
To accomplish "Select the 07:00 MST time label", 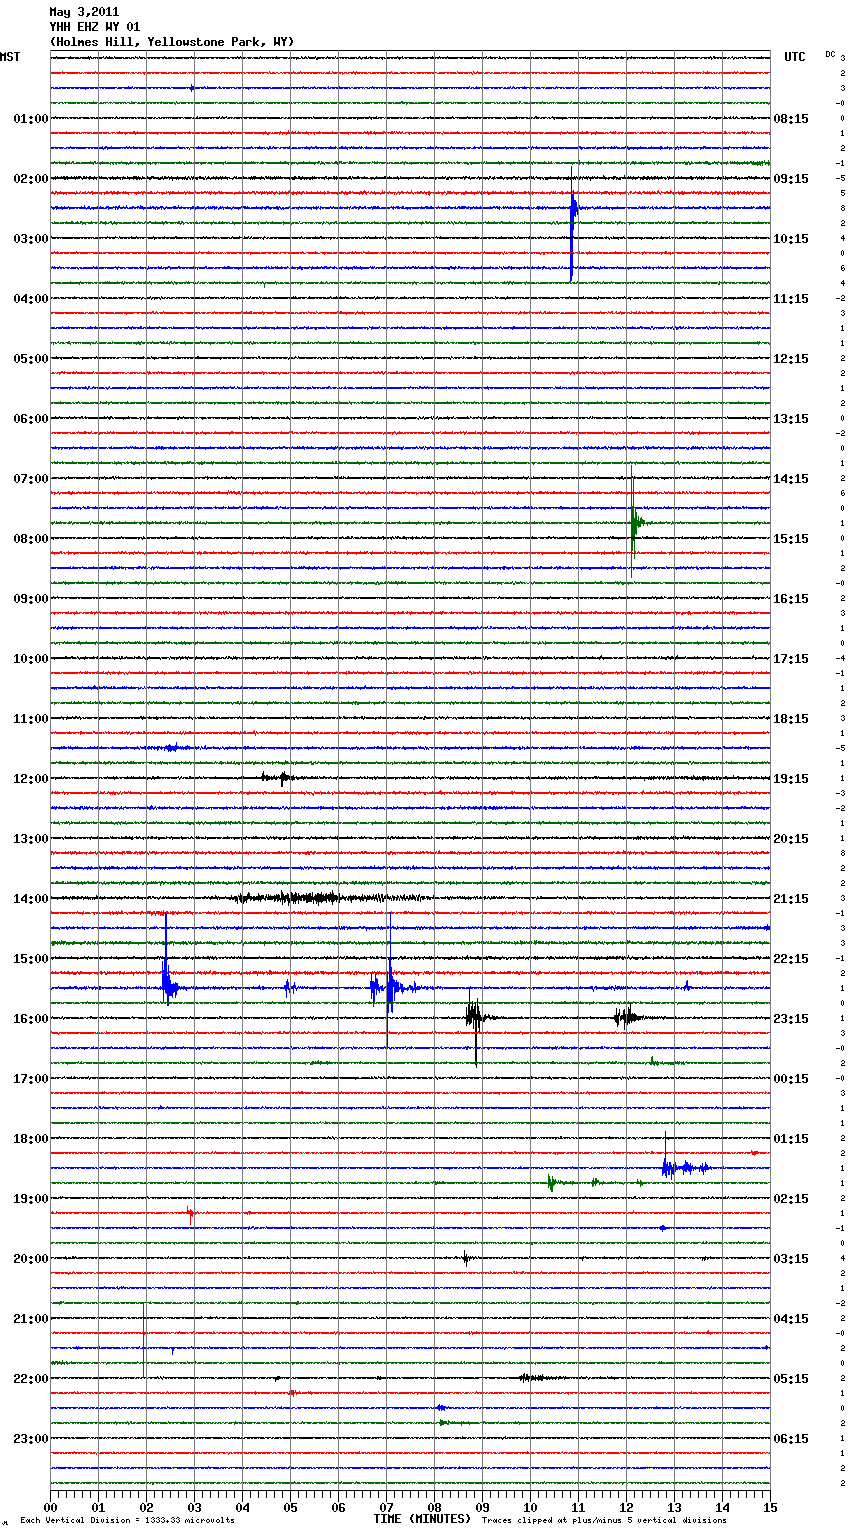I will [31, 479].
